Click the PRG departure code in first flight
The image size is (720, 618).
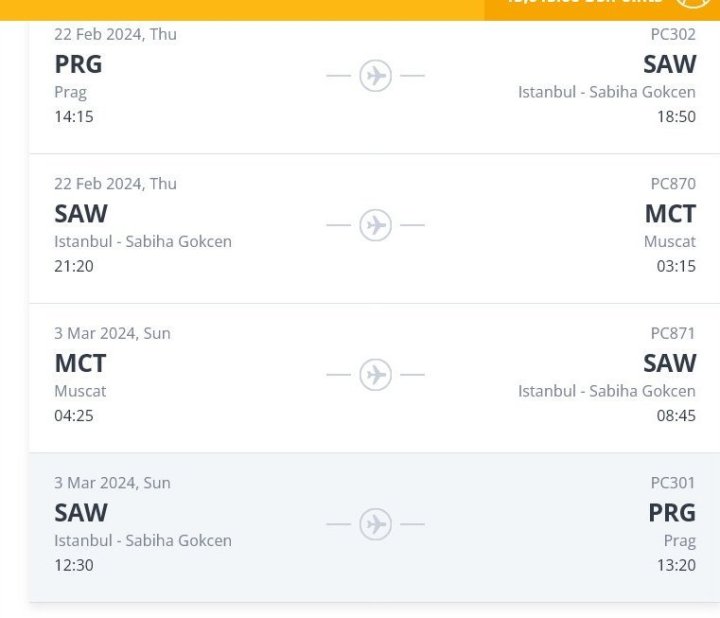pyautogui.click(x=78, y=64)
